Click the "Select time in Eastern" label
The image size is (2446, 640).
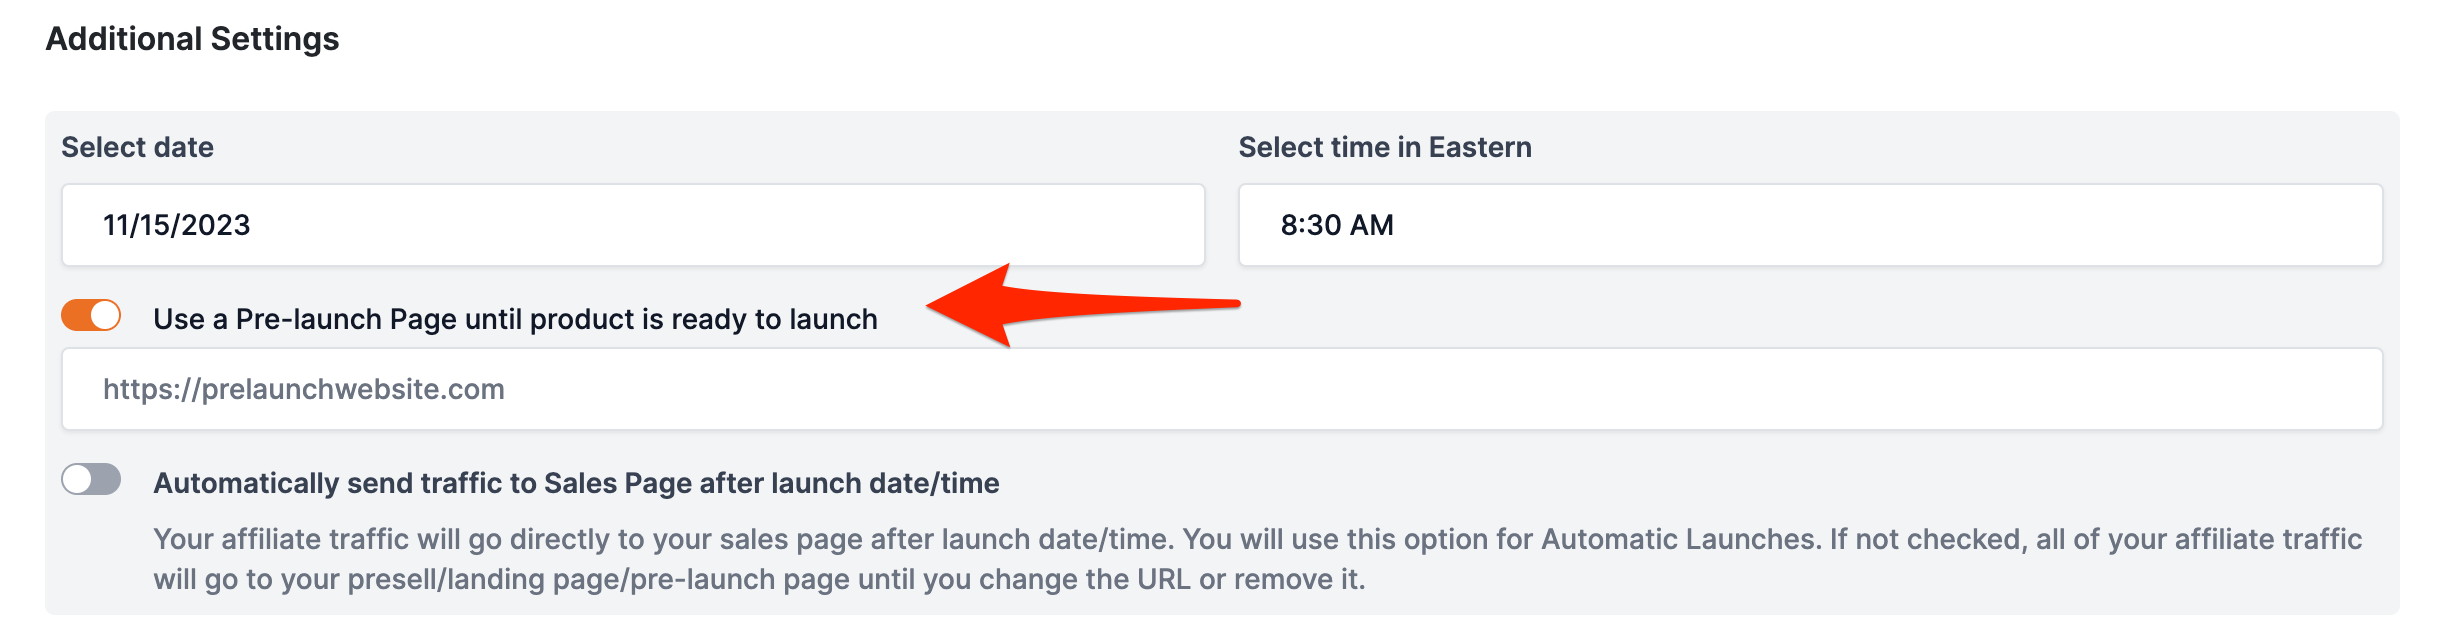point(1385,147)
